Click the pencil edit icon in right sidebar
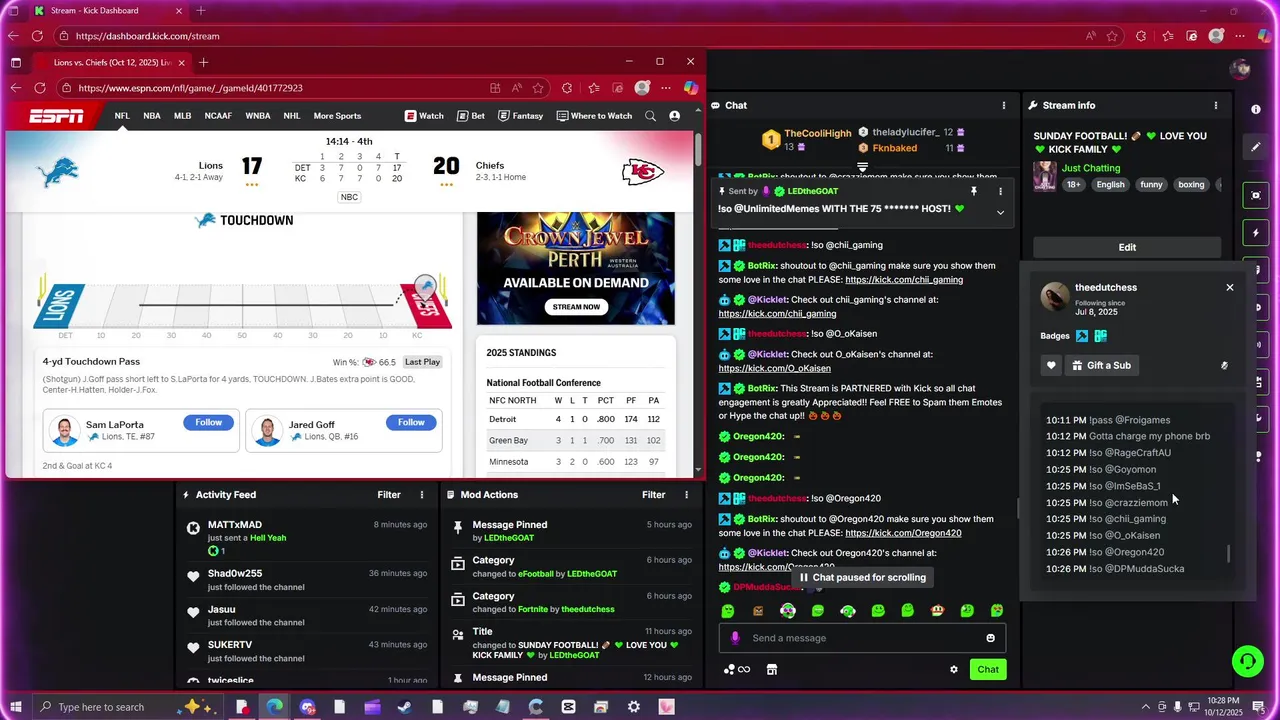This screenshot has width=1280, height=720. point(1256,147)
